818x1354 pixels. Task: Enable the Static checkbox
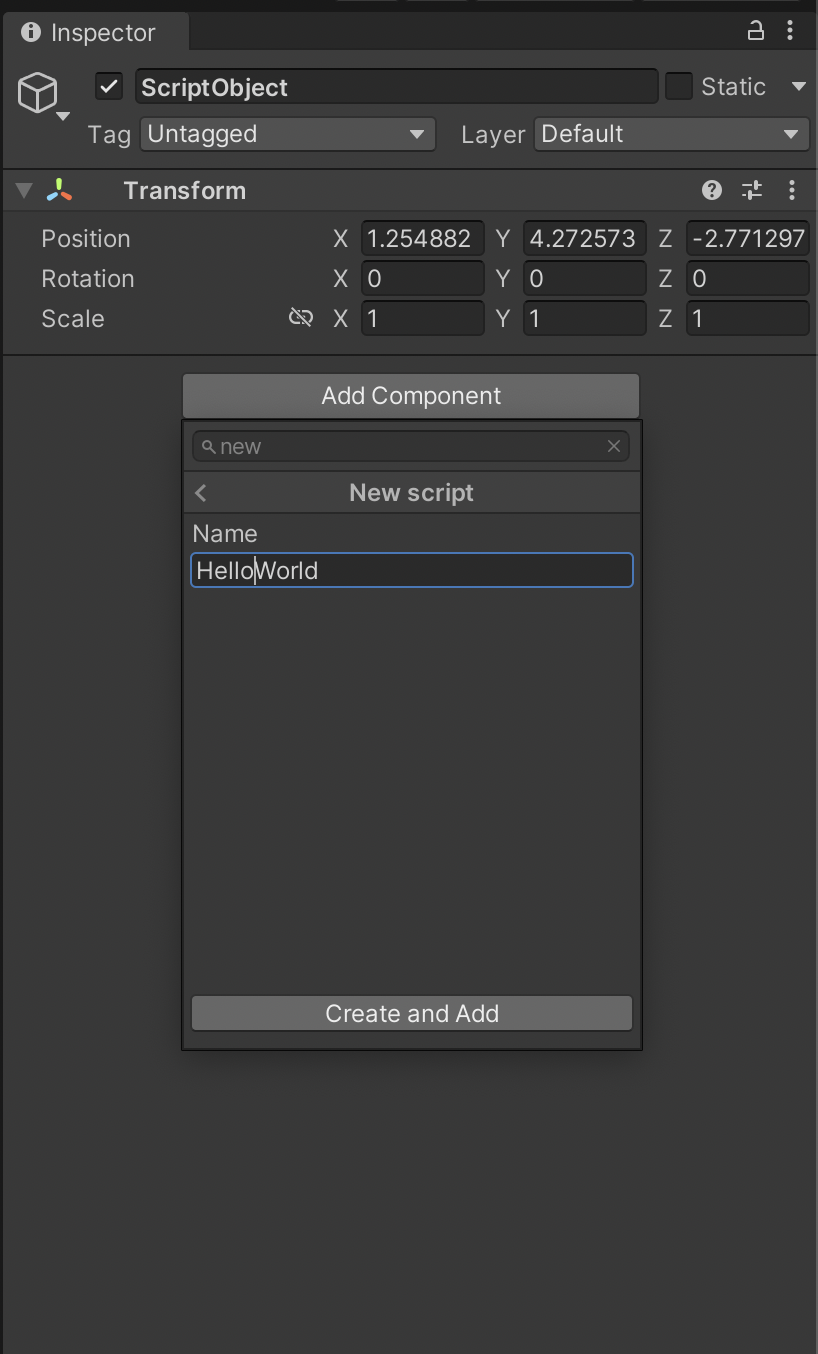679,87
